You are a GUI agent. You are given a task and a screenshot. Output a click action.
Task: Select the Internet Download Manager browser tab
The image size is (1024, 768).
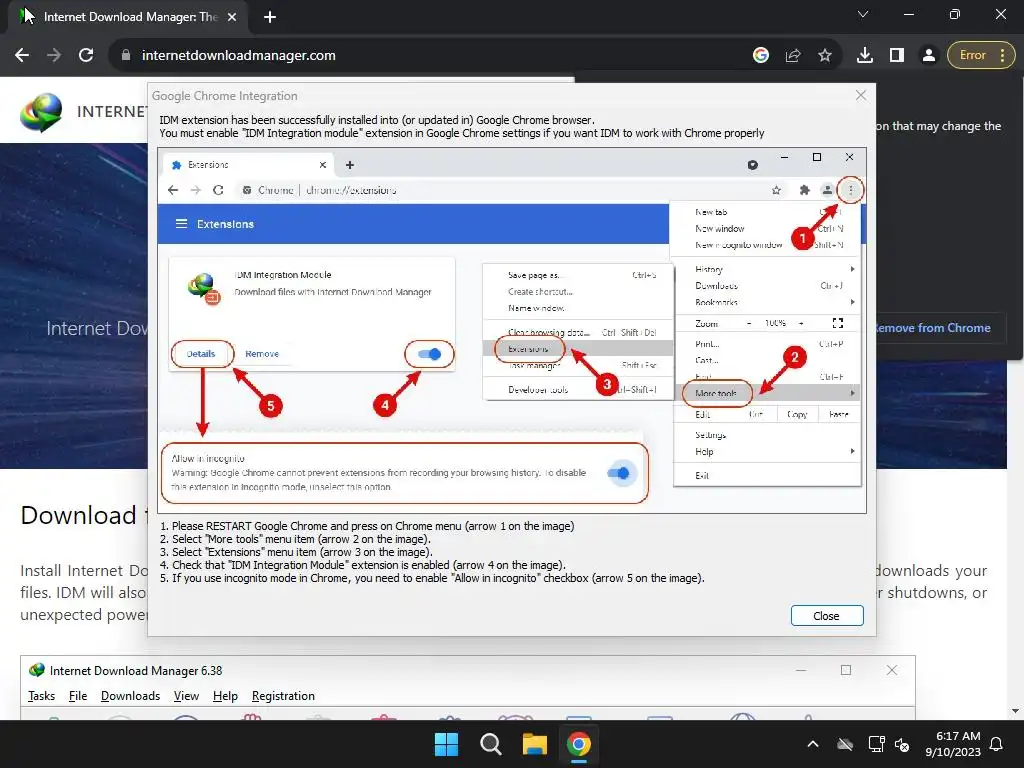tap(128, 17)
